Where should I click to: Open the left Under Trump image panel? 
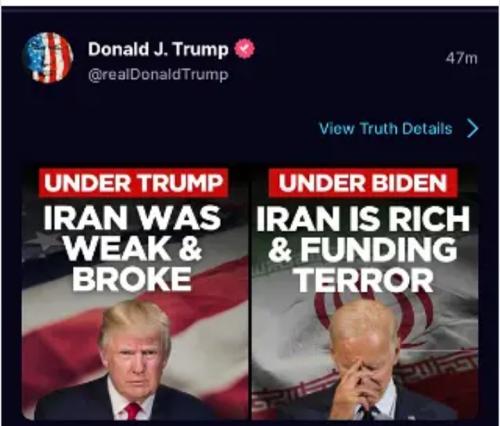click(135, 292)
